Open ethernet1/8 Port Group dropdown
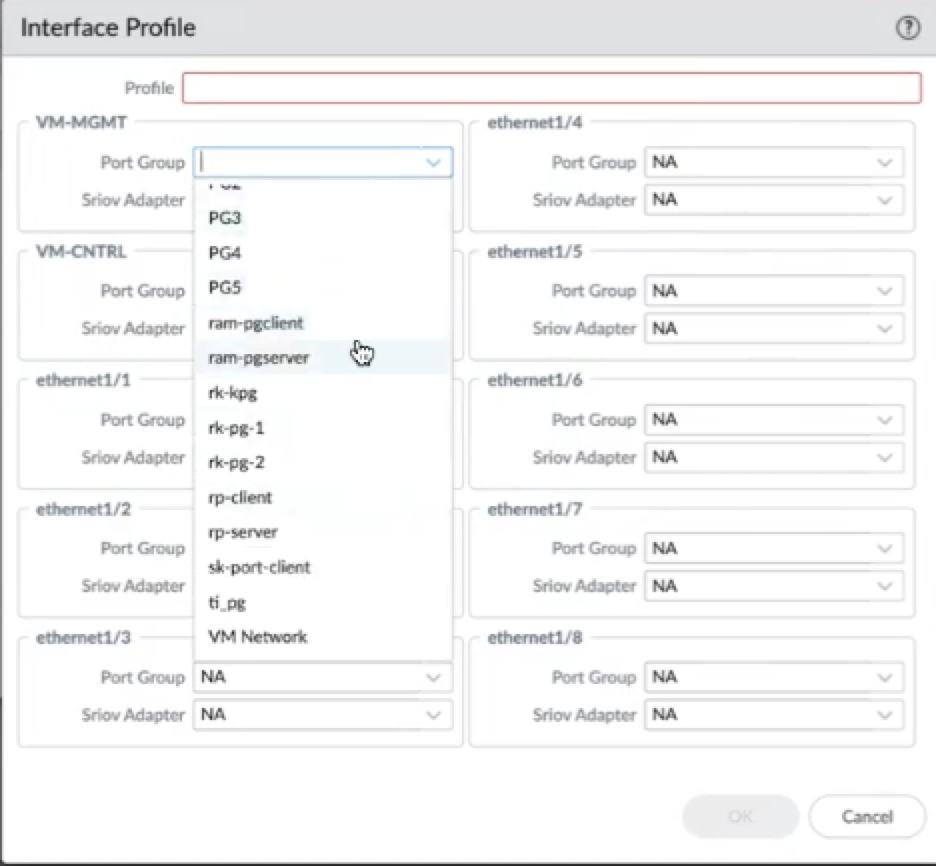 pyautogui.click(x=774, y=677)
